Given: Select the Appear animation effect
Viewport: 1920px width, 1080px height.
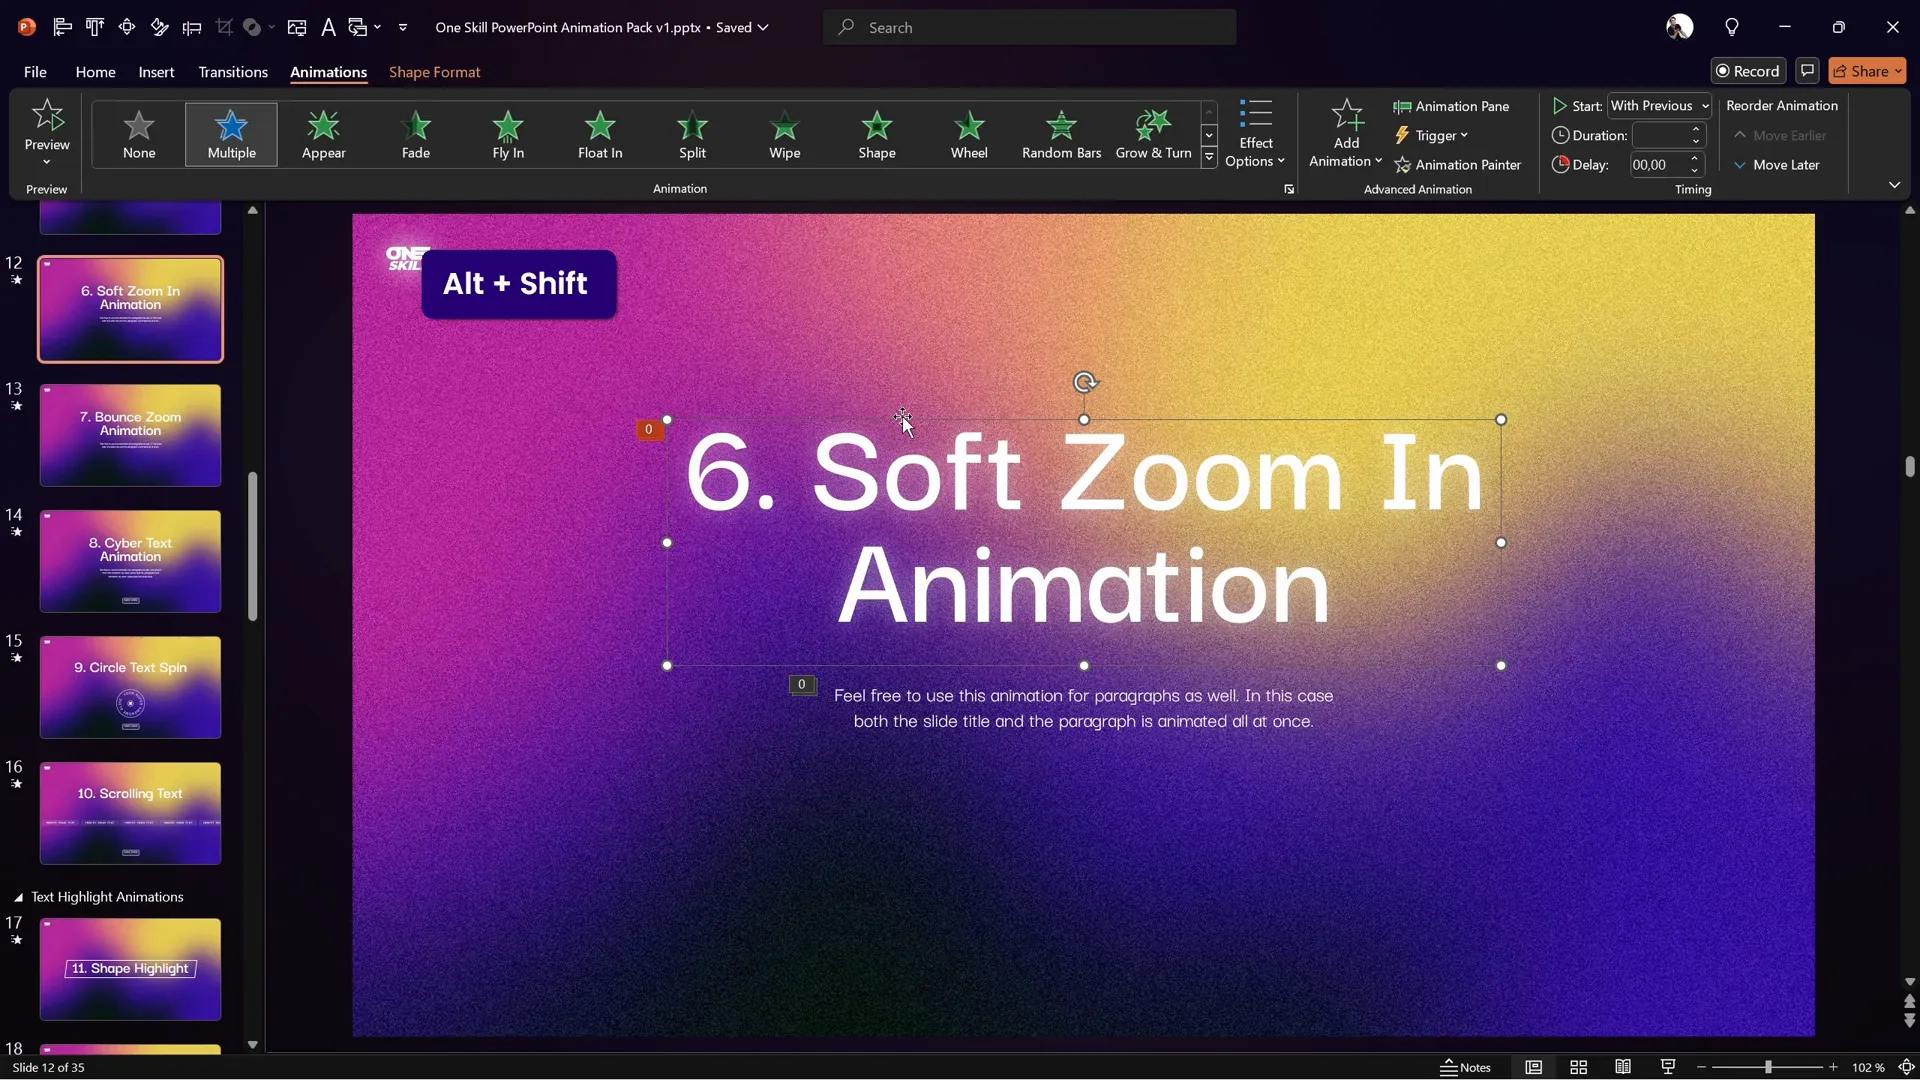Looking at the screenshot, I should point(324,134).
